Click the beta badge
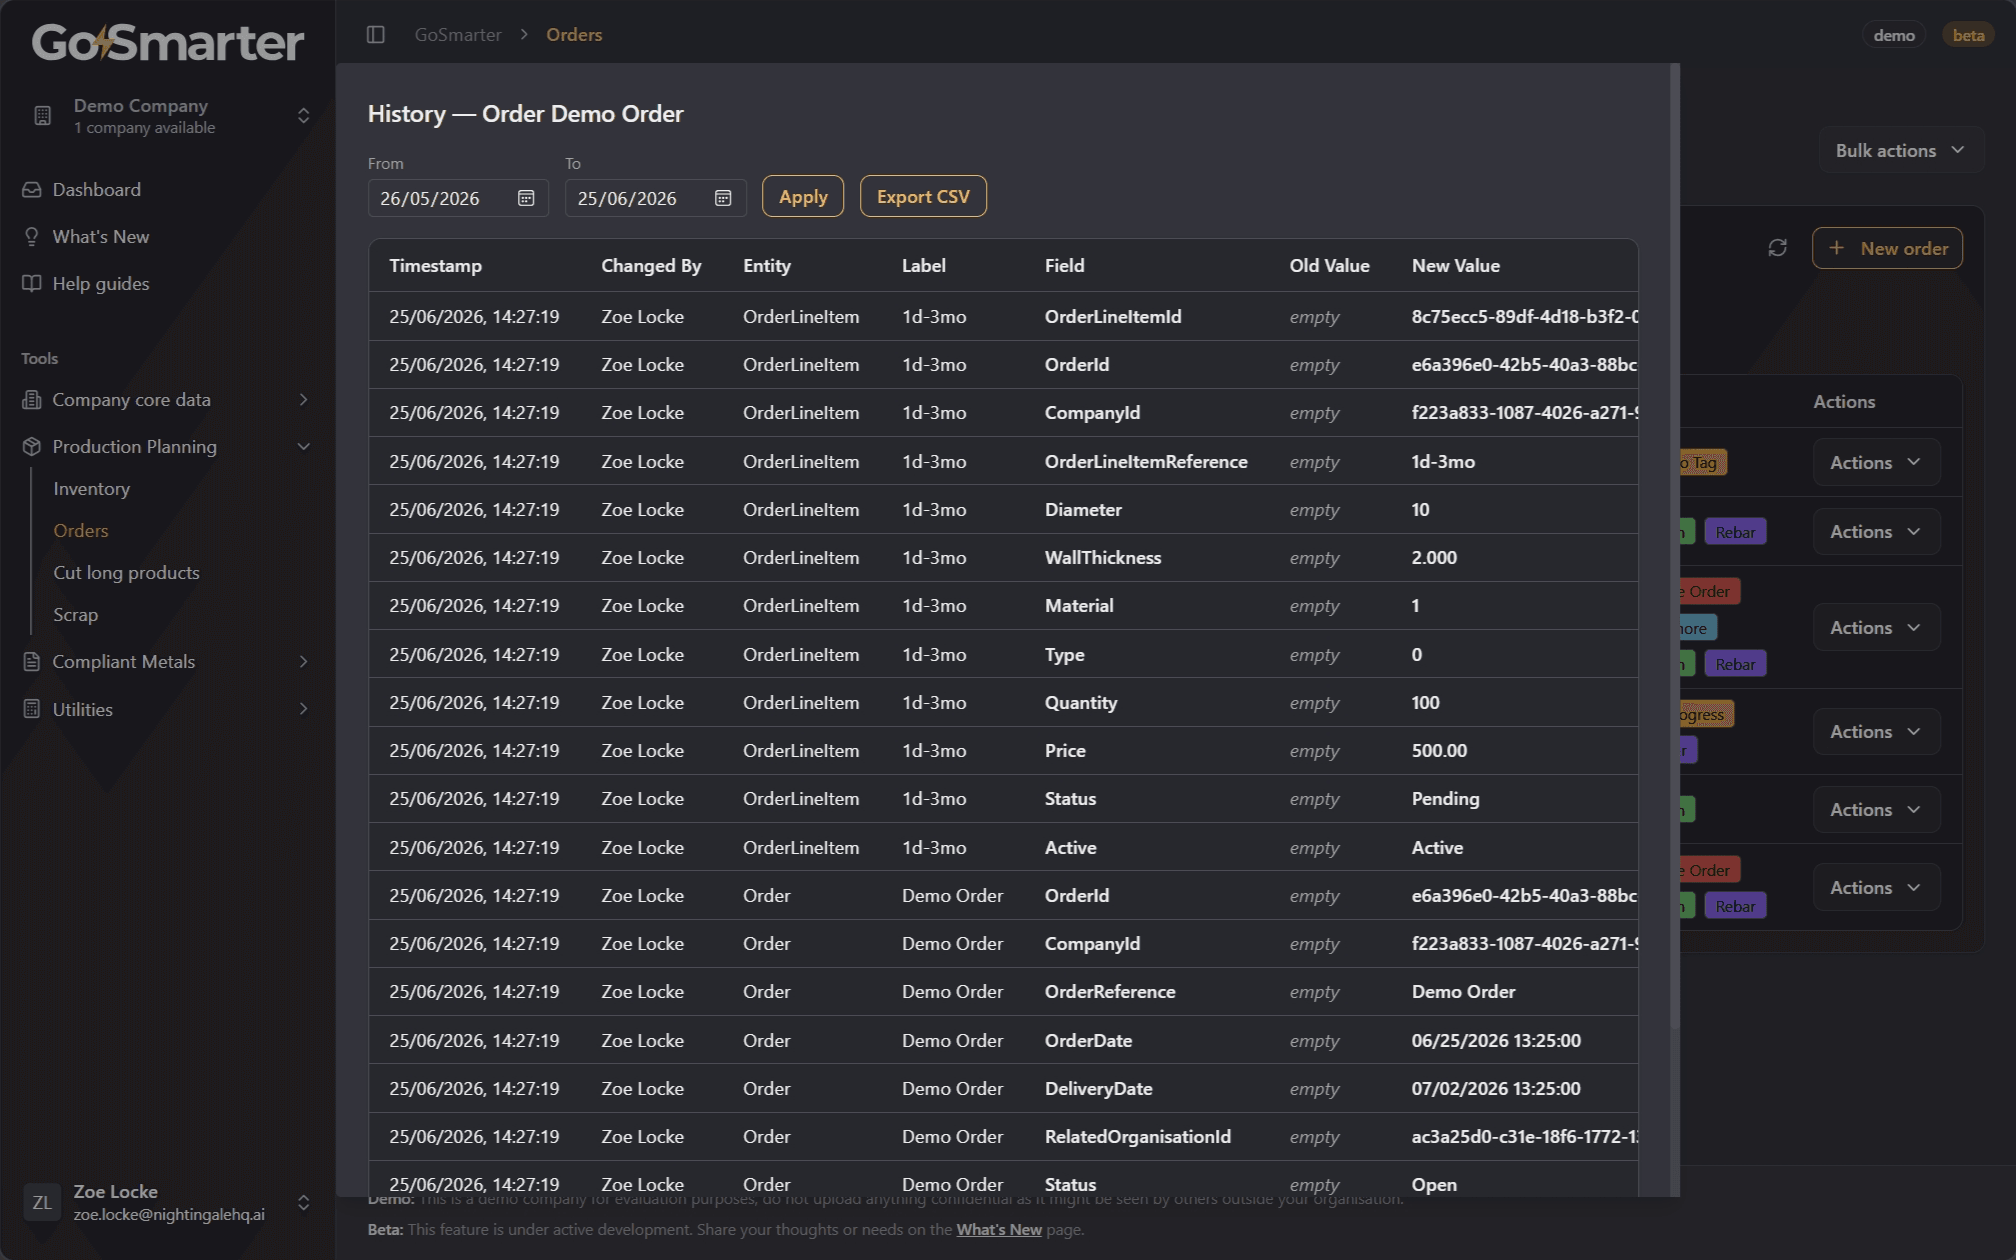 coord(1968,35)
